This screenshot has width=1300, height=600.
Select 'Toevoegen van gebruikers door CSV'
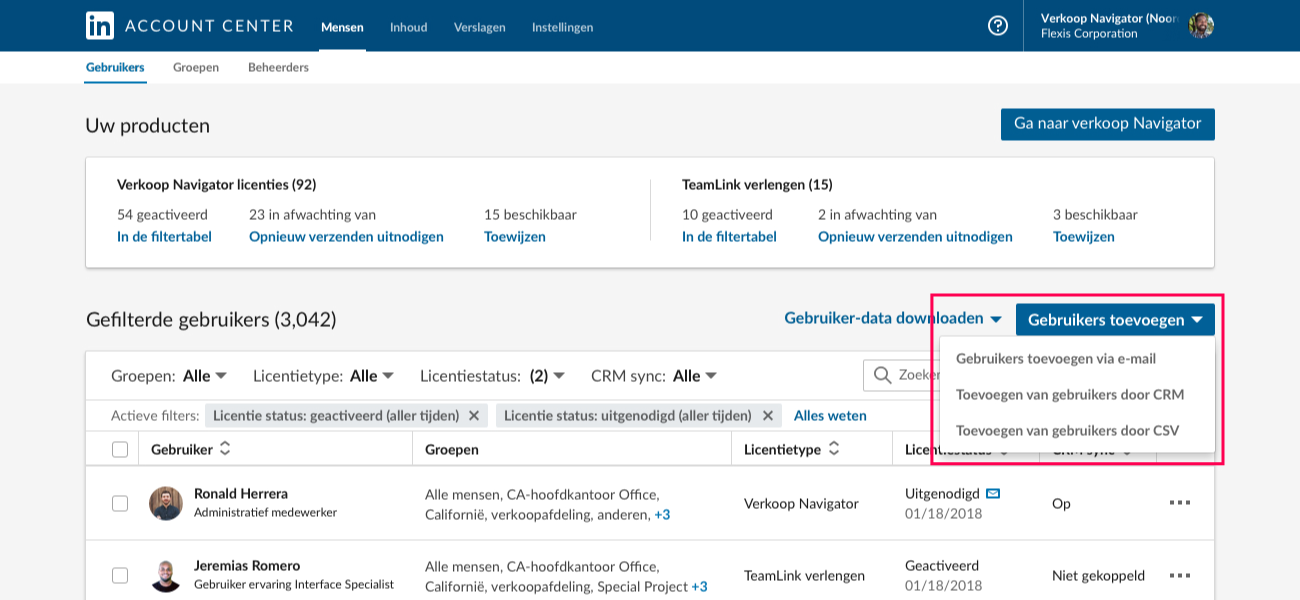tap(1067, 431)
